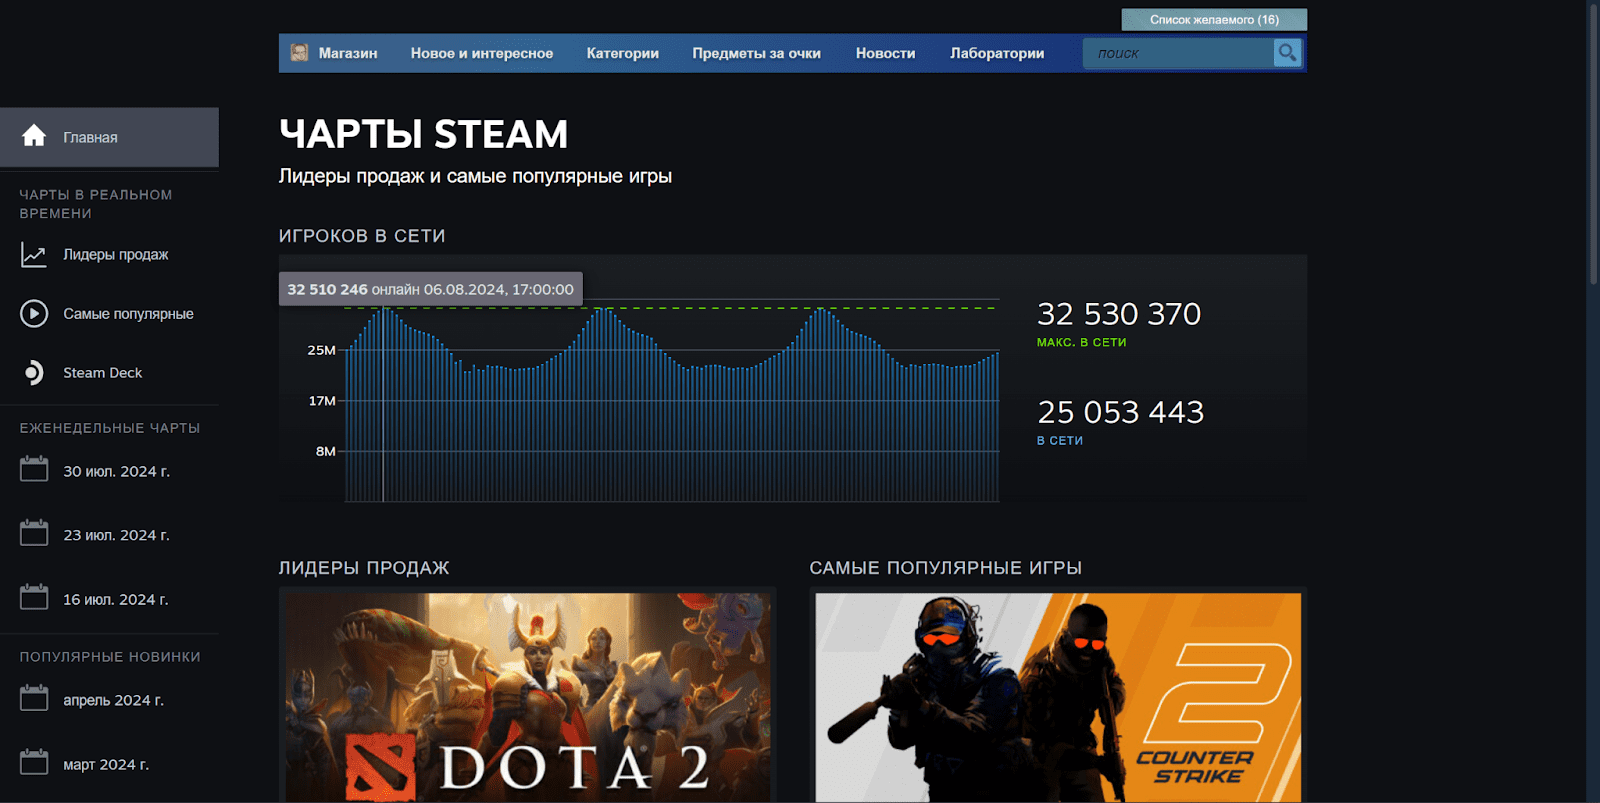Open Новое и интересное menu

pyautogui.click(x=482, y=53)
